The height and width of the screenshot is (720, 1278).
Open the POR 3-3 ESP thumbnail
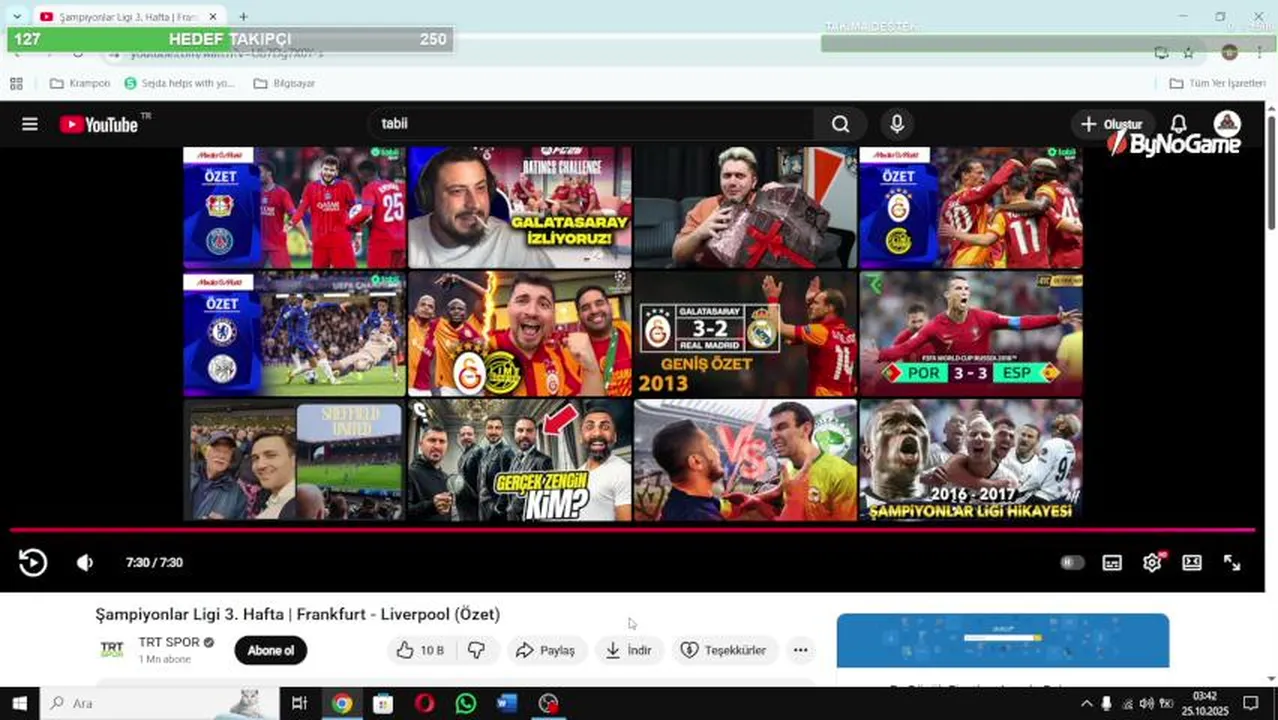tap(971, 334)
